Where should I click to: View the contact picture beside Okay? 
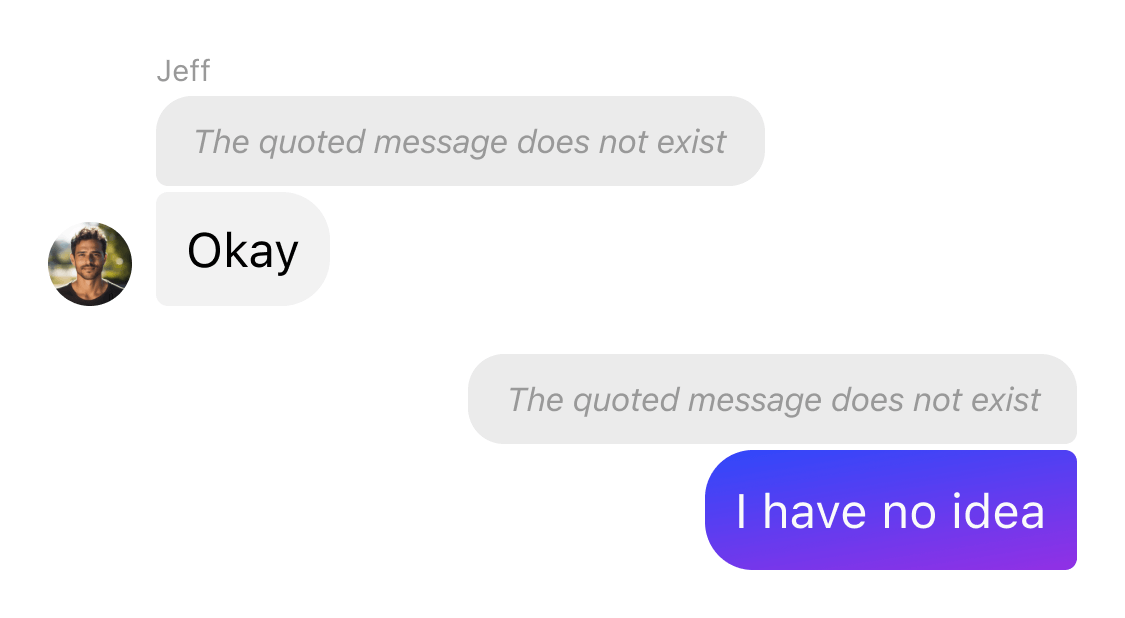click(x=90, y=263)
